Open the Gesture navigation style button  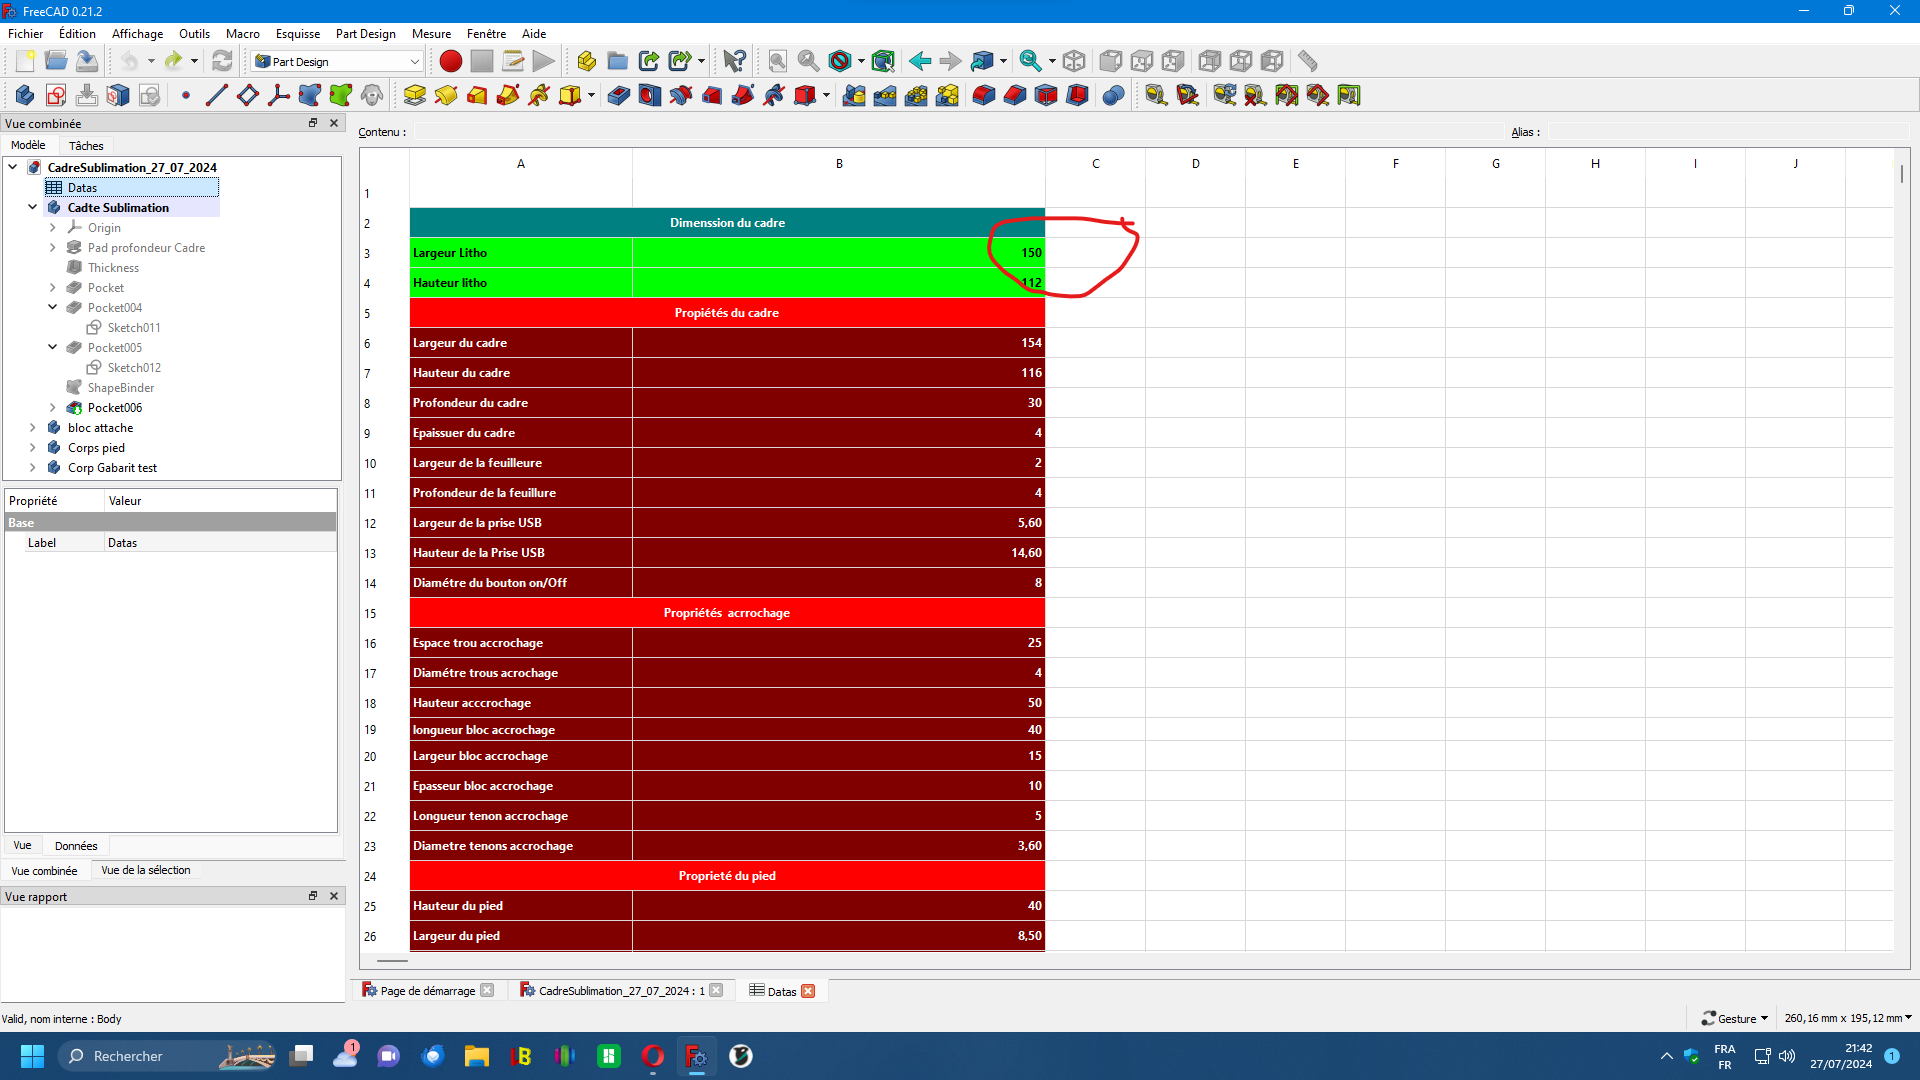[x=1735, y=1019]
